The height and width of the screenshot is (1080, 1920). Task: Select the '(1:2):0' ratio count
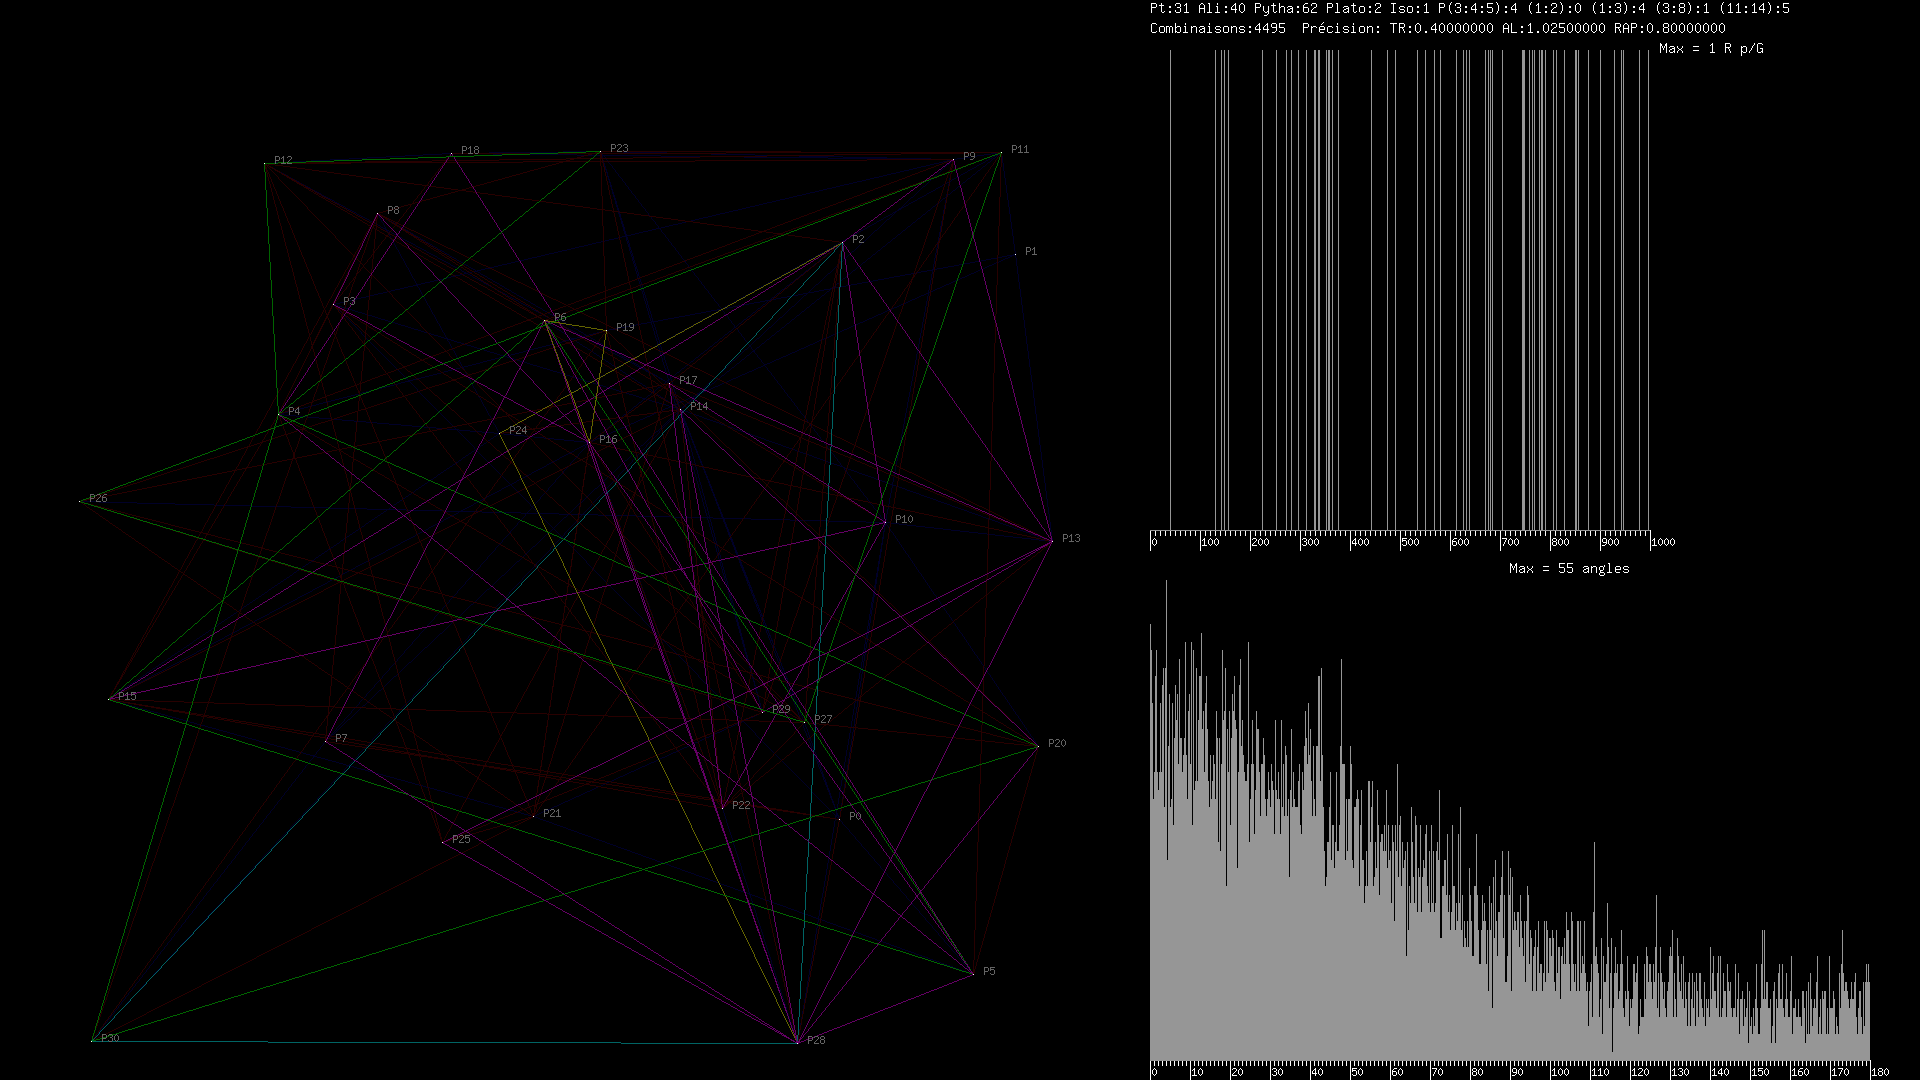1554,8
